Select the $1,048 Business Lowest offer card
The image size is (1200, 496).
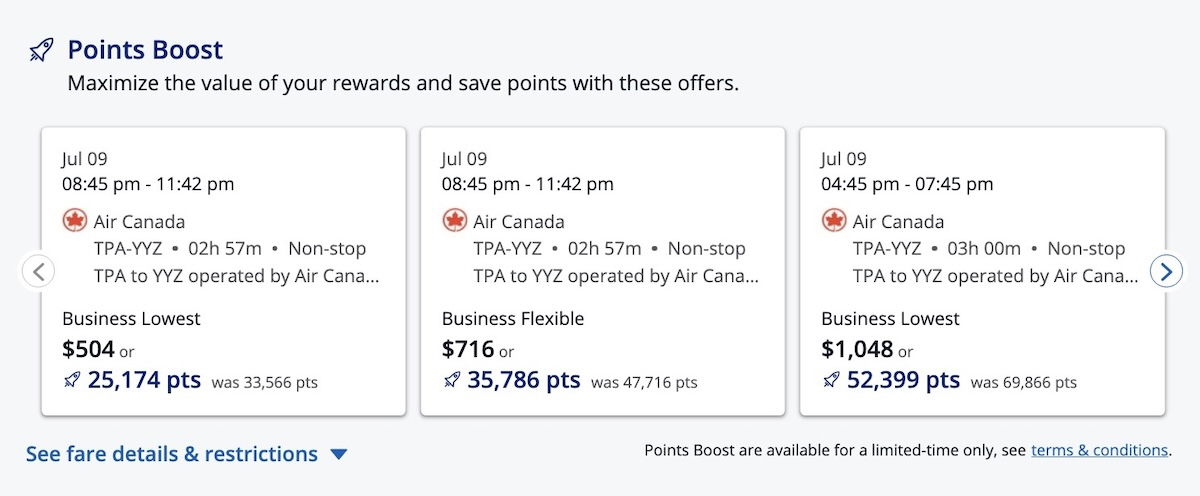click(982, 271)
